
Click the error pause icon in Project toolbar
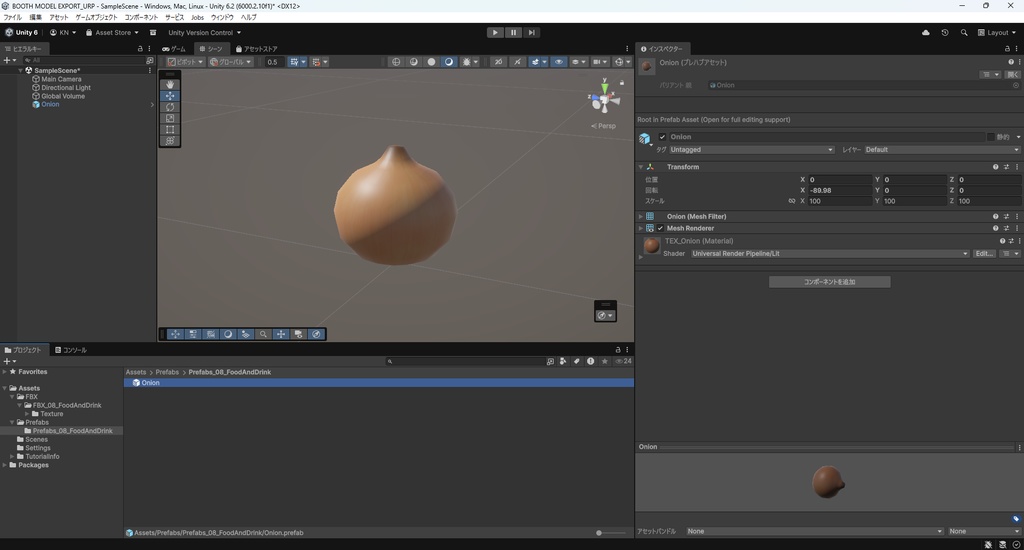coord(590,361)
